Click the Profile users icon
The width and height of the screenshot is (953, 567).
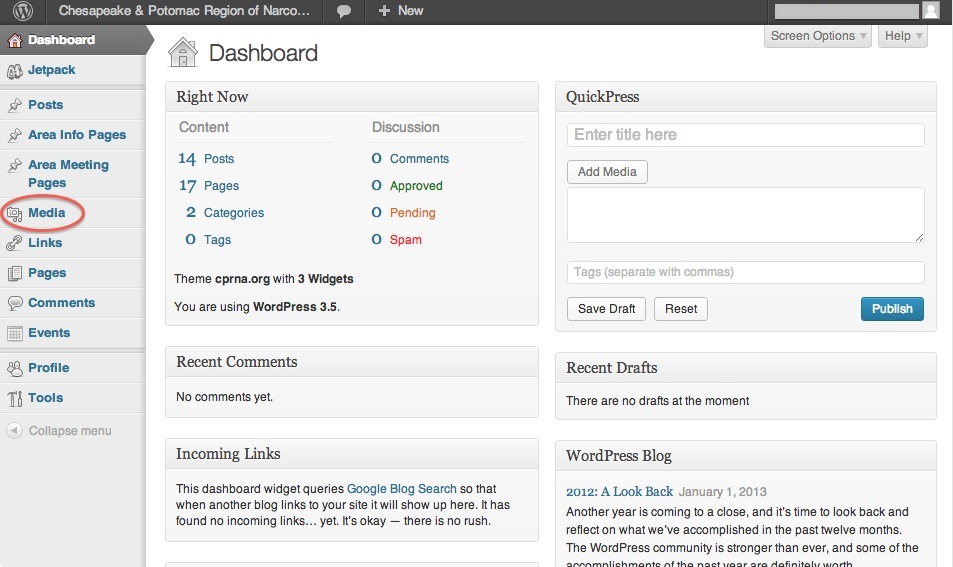click(15, 368)
